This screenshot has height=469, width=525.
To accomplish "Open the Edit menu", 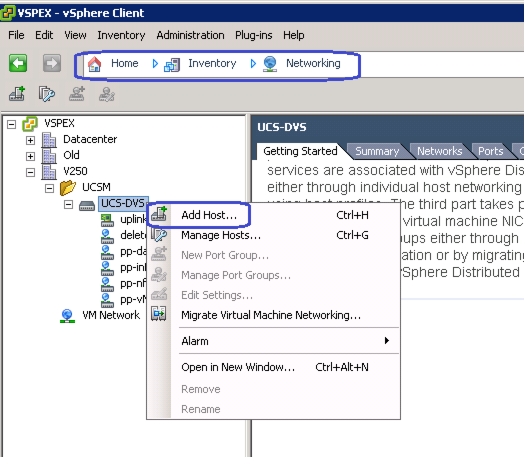I will 44,35.
